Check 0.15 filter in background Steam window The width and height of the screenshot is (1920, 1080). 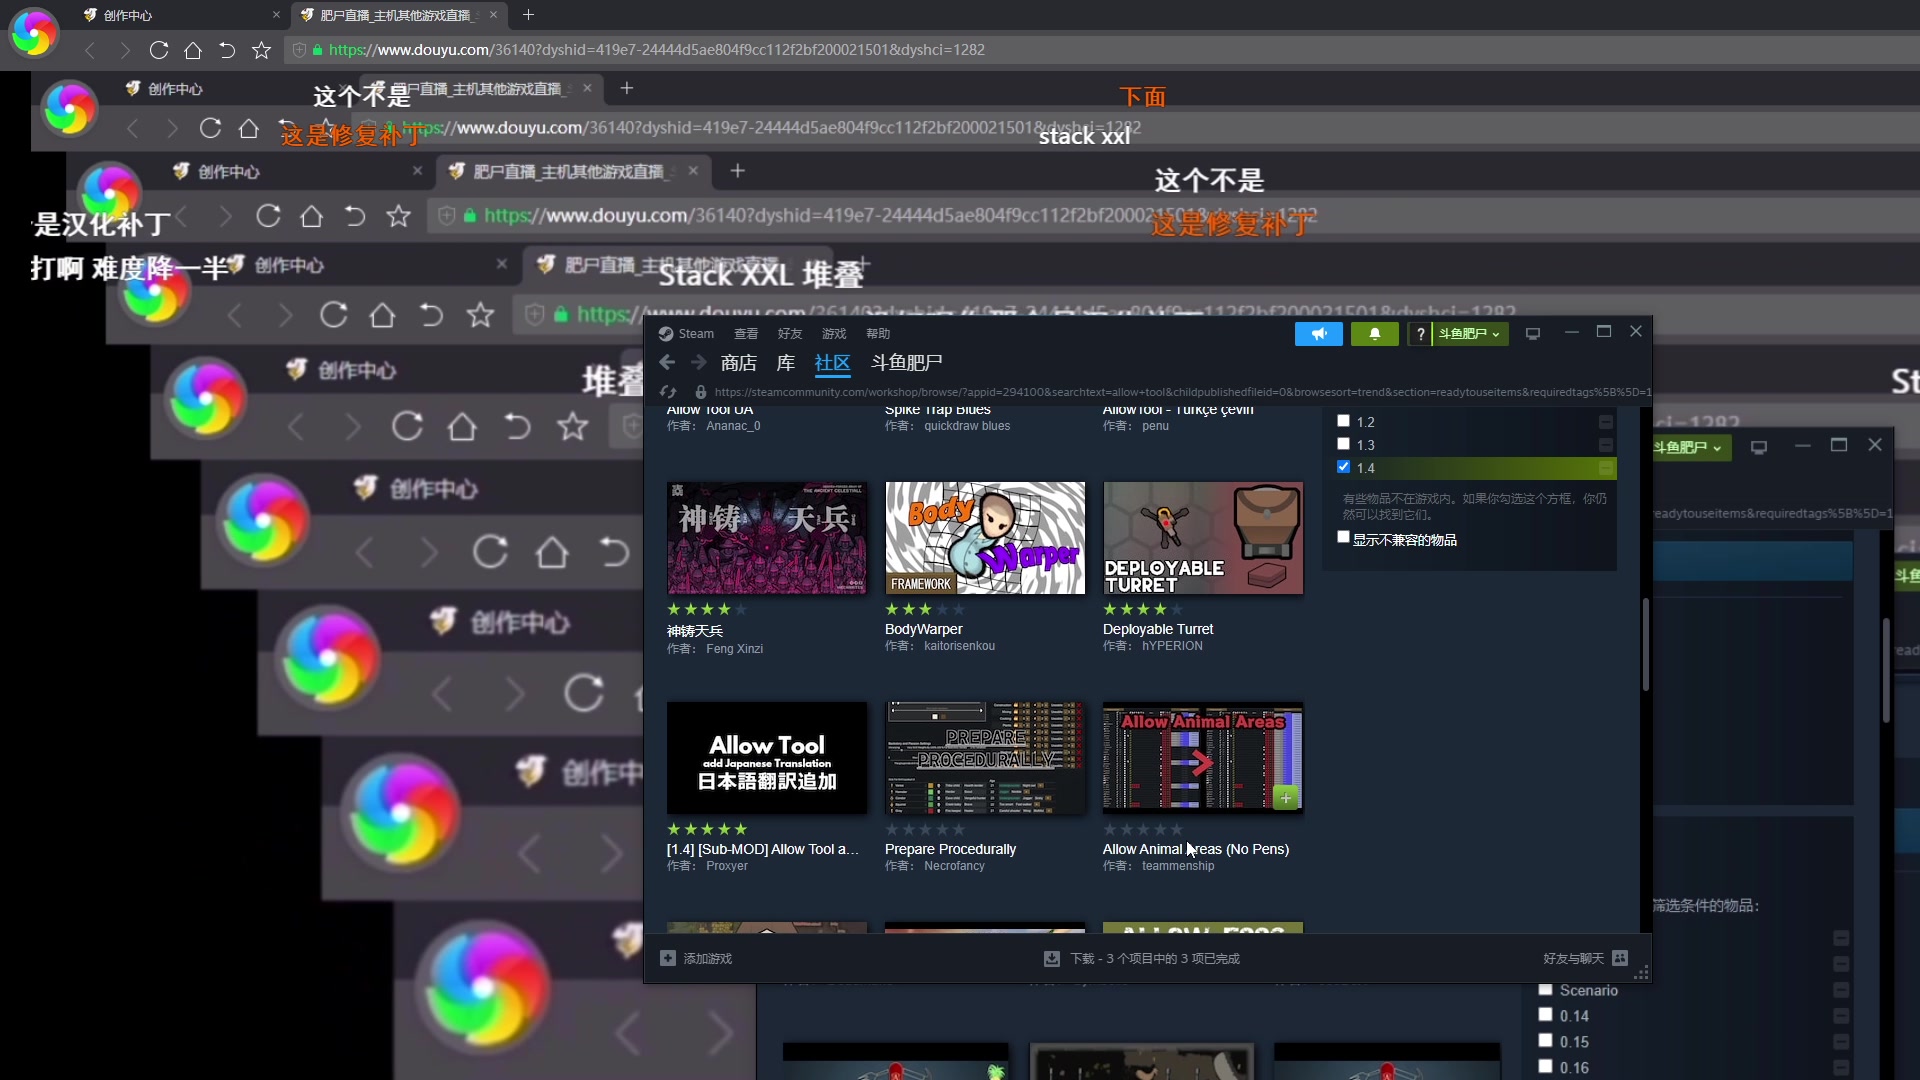pos(1545,1041)
